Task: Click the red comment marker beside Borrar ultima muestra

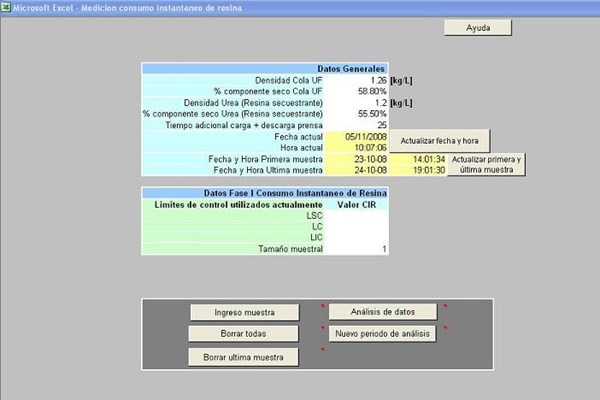Action: pyautogui.click(x=322, y=349)
